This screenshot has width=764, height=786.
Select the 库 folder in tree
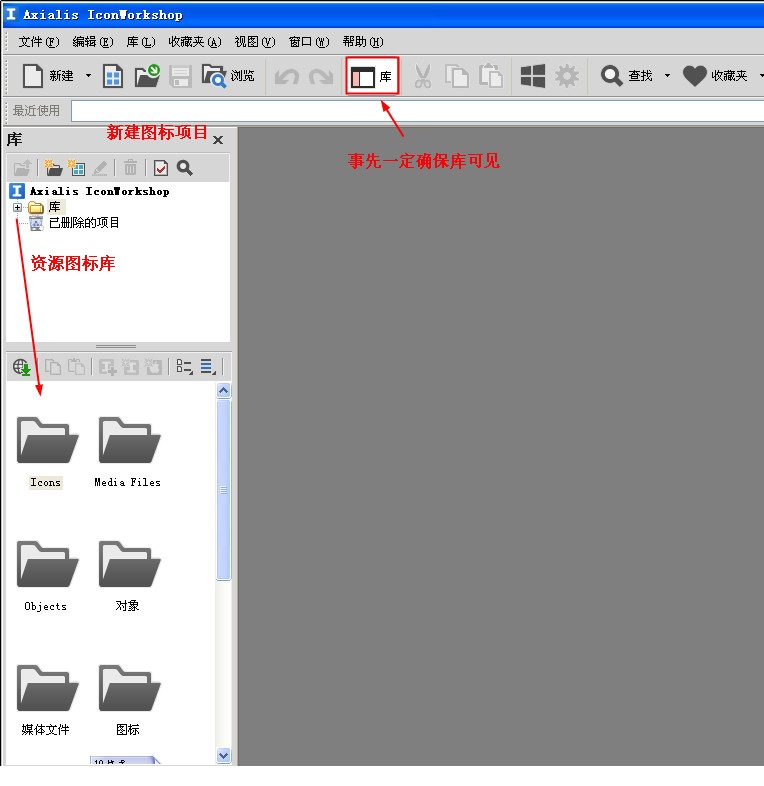click(55, 207)
